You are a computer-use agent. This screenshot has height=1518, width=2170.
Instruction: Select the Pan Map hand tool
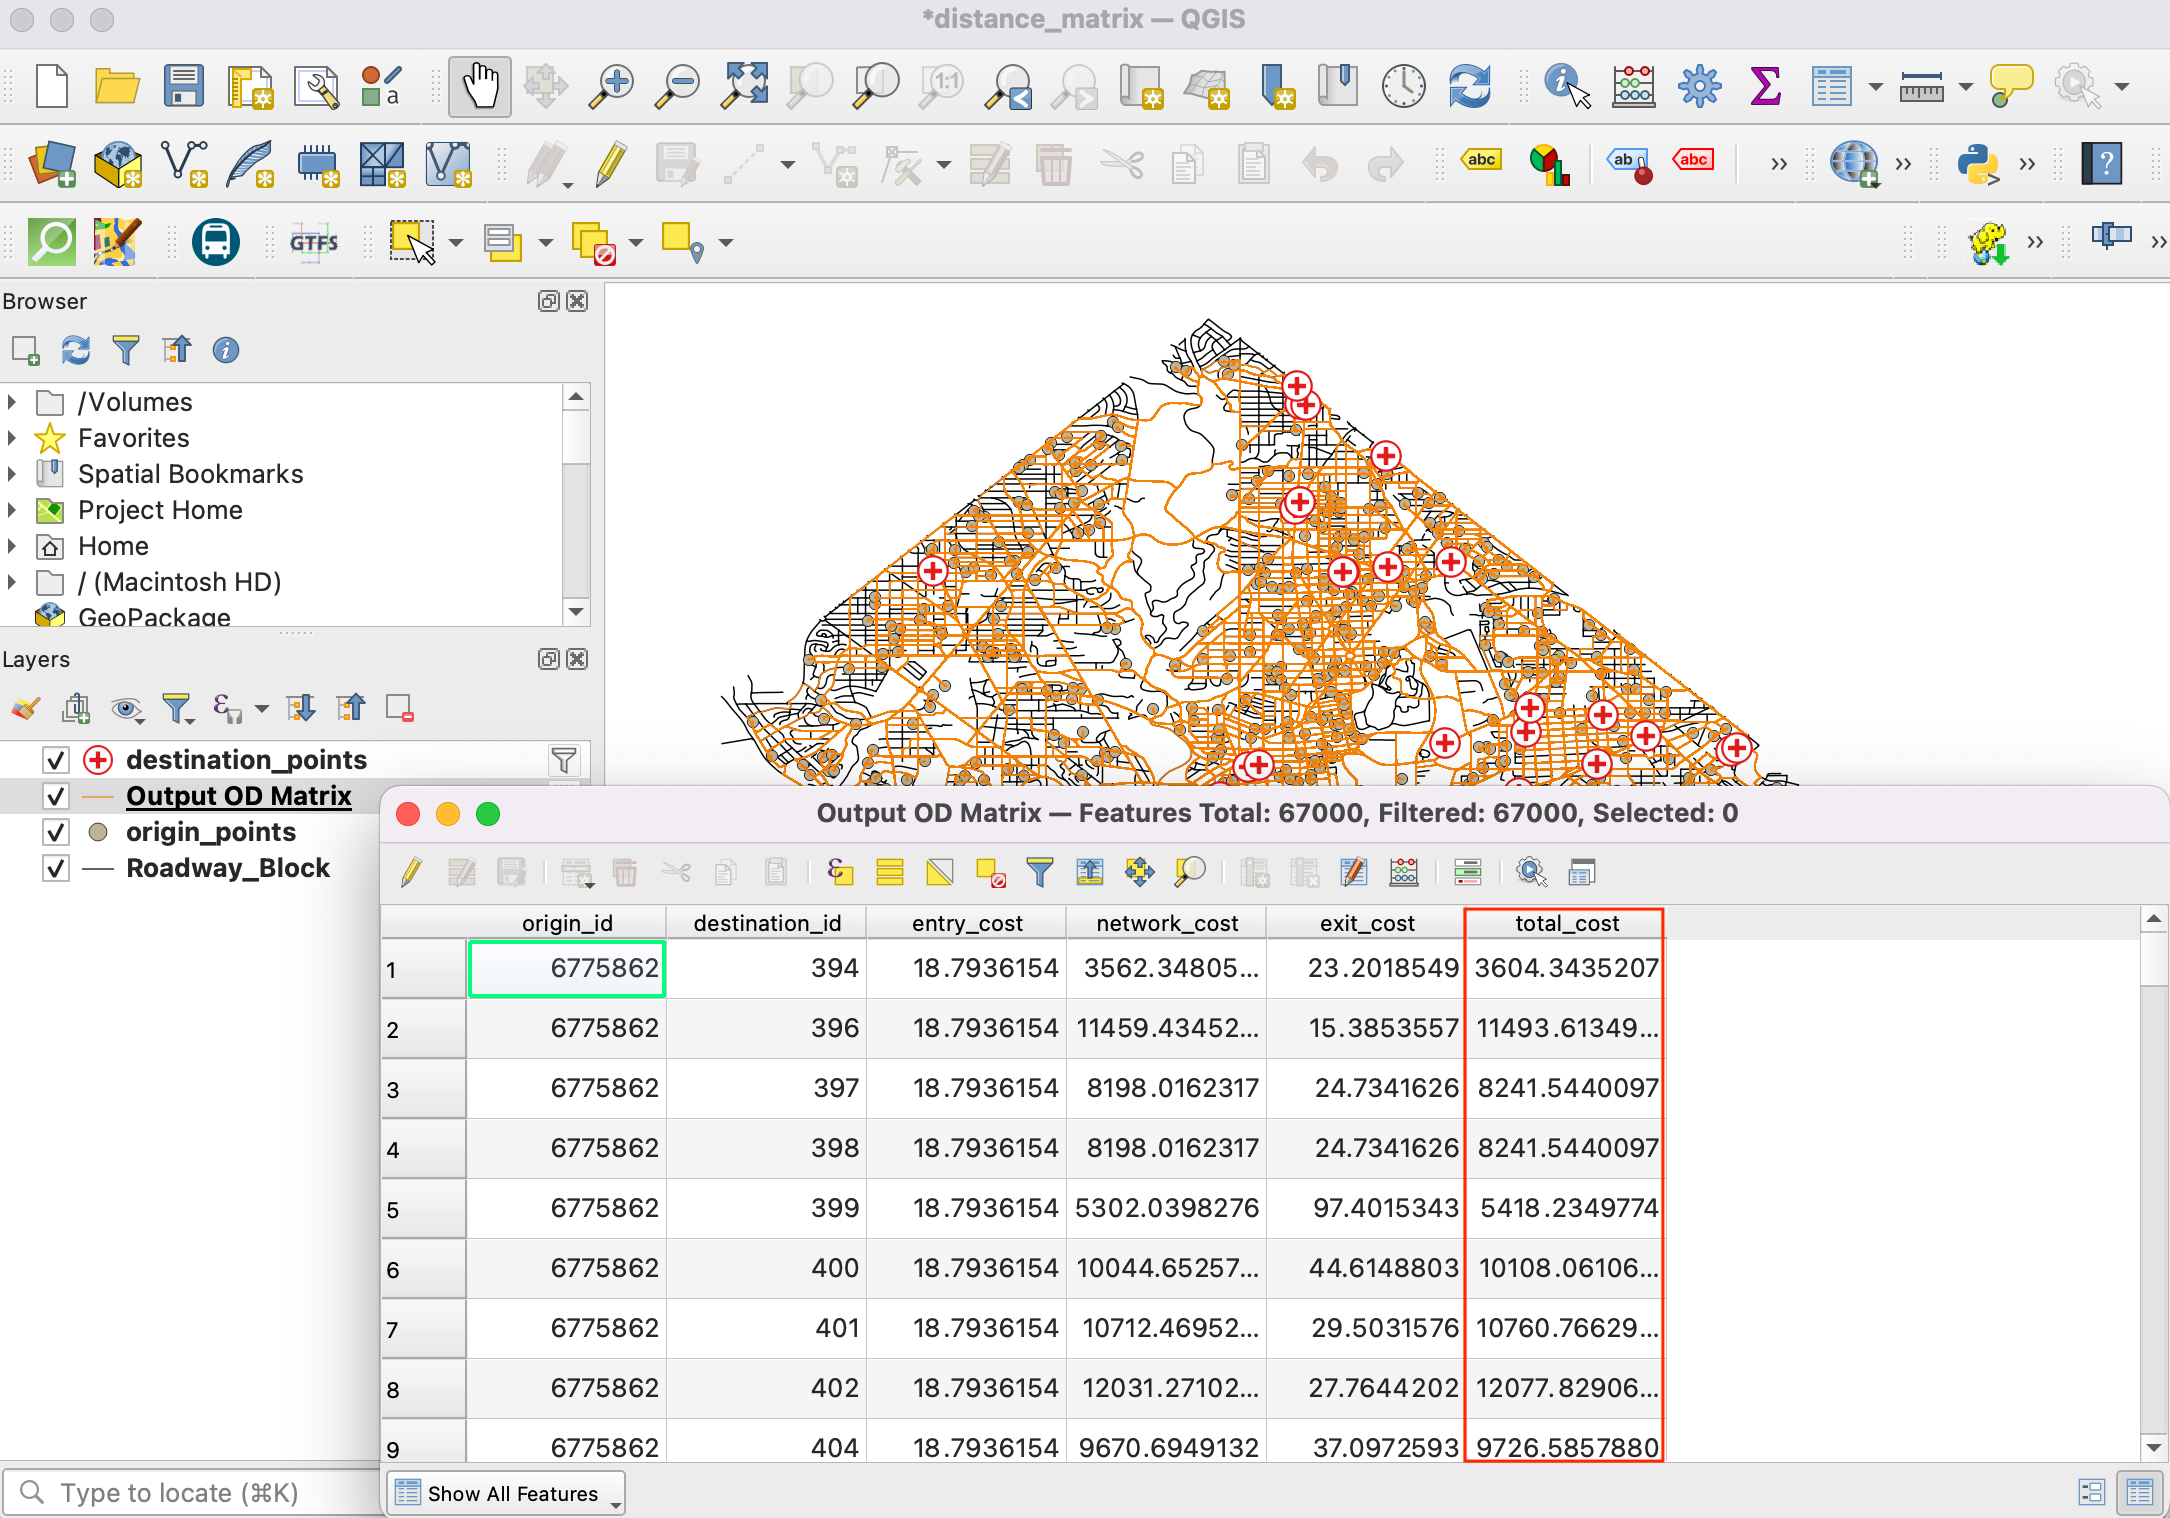coord(480,87)
